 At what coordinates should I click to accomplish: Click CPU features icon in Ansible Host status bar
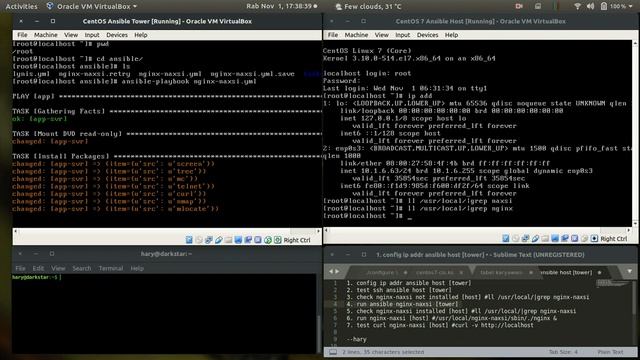[574, 238]
